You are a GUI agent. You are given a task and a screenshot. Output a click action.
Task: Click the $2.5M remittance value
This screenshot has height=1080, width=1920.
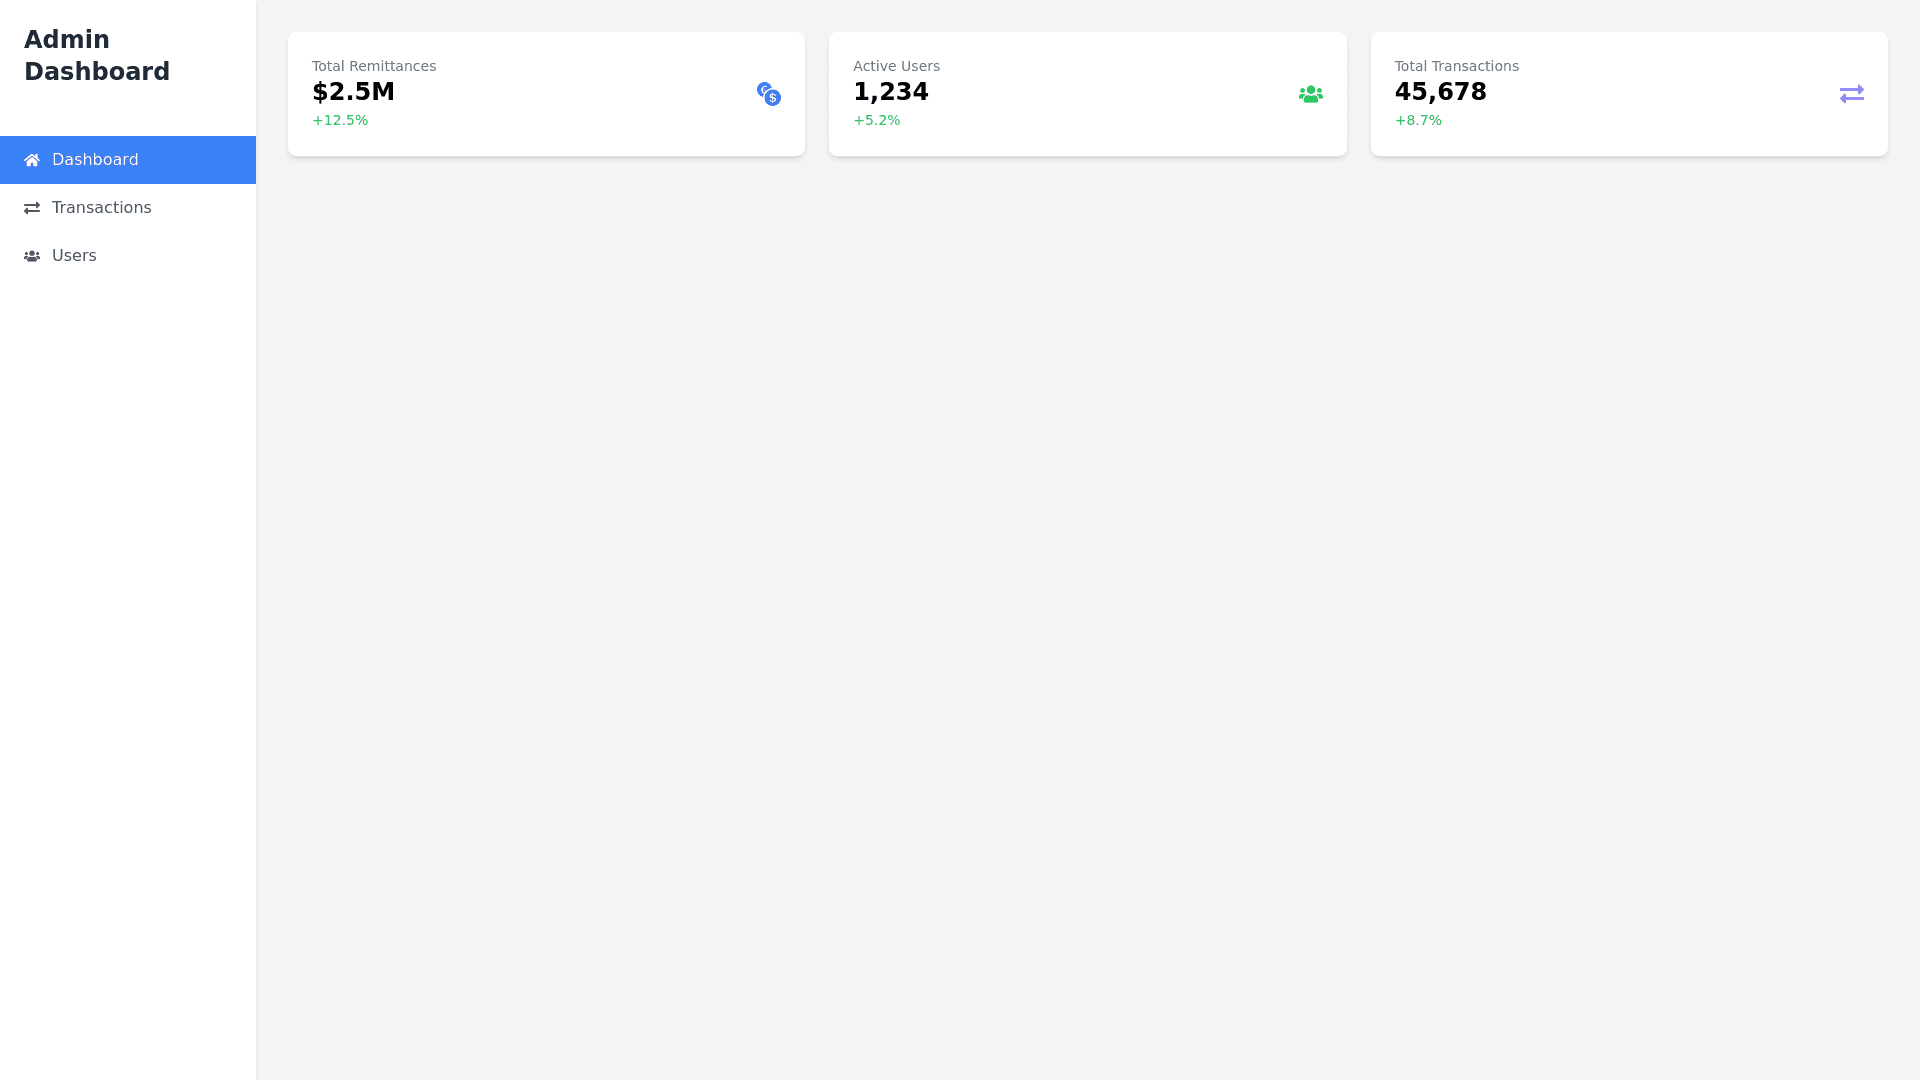(353, 92)
